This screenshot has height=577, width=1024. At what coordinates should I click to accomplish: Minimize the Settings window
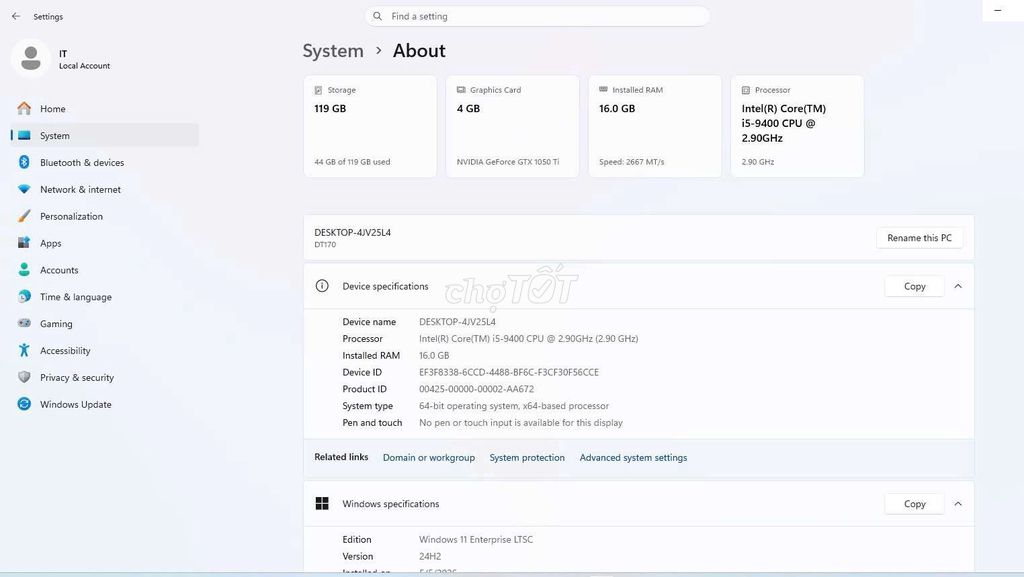[x=997, y=10]
